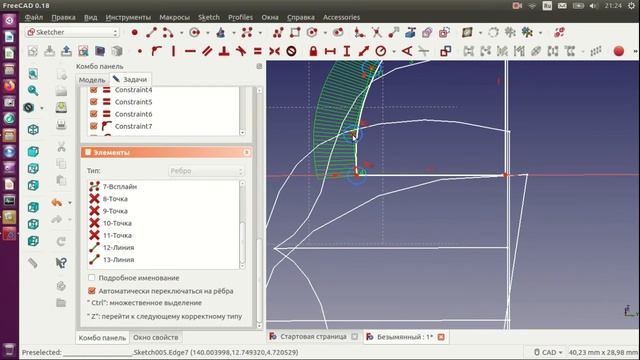The image size is (640, 360).
Task: Click constraints list scroll-down arrow
Action: pyautogui.click(x=242, y=133)
